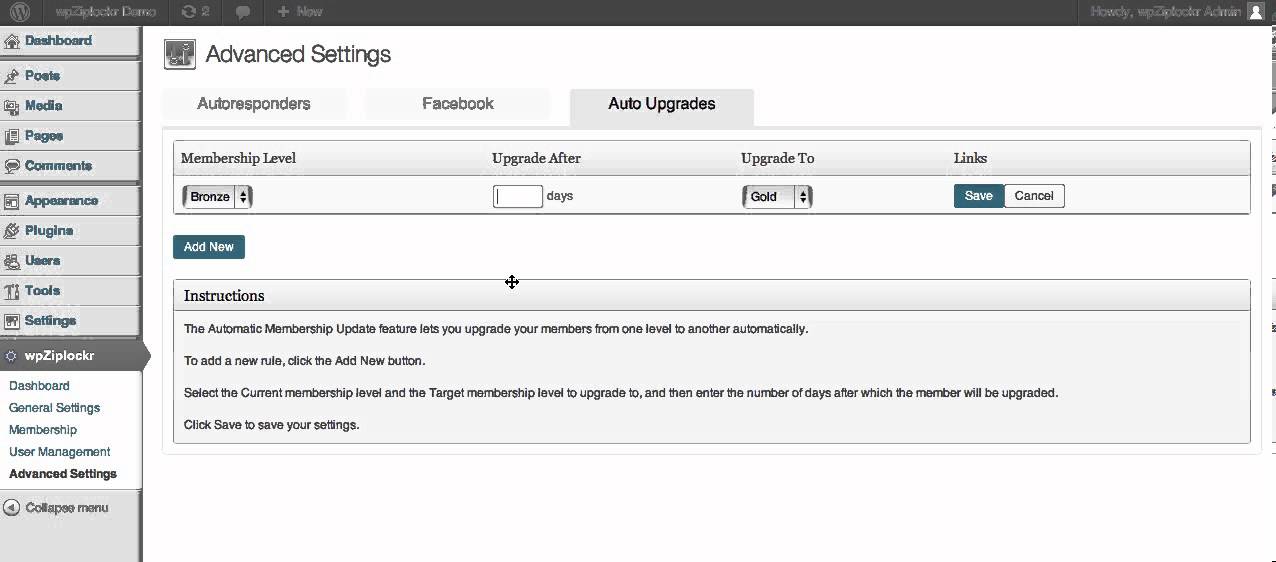The image size is (1276, 562).
Task: Click the WordPress logo icon
Action: pyautogui.click(x=20, y=11)
